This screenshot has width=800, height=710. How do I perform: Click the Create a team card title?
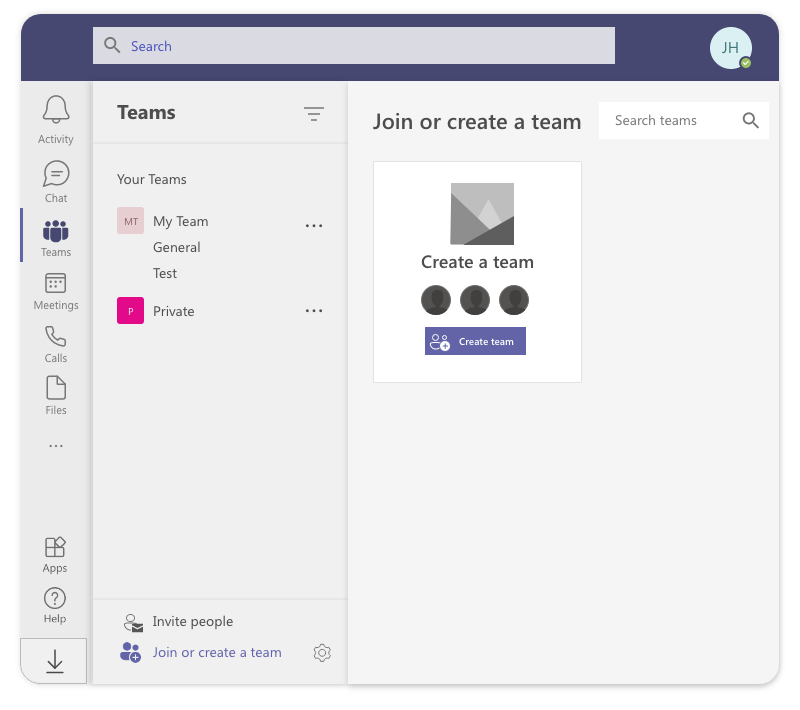(478, 262)
